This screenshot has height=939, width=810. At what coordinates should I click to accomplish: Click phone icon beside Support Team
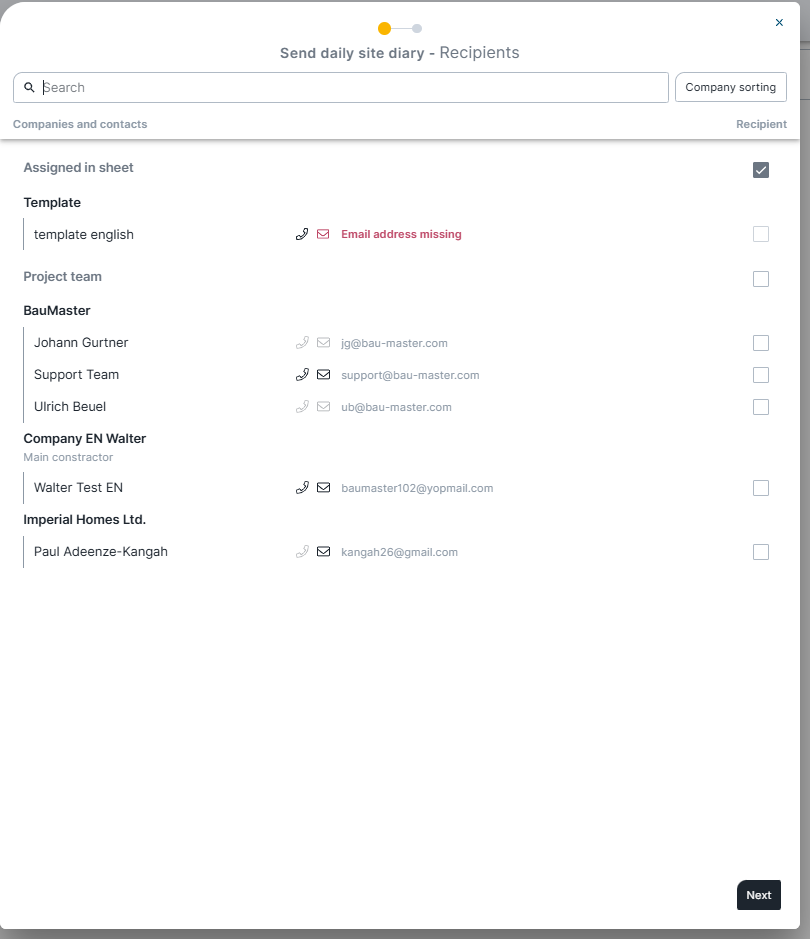coord(302,375)
